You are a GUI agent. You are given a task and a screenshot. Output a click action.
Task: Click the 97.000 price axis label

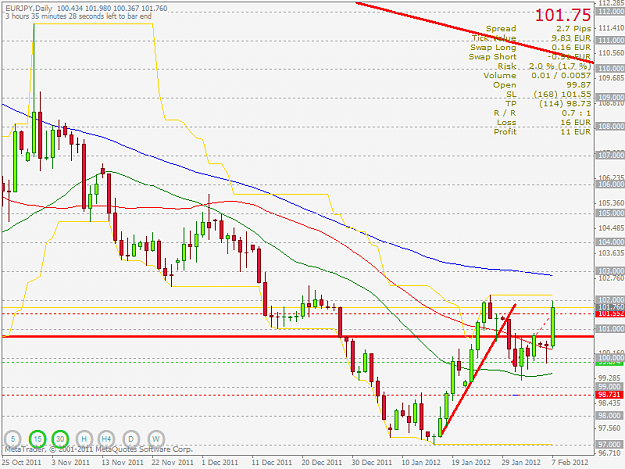(x=610, y=444)
